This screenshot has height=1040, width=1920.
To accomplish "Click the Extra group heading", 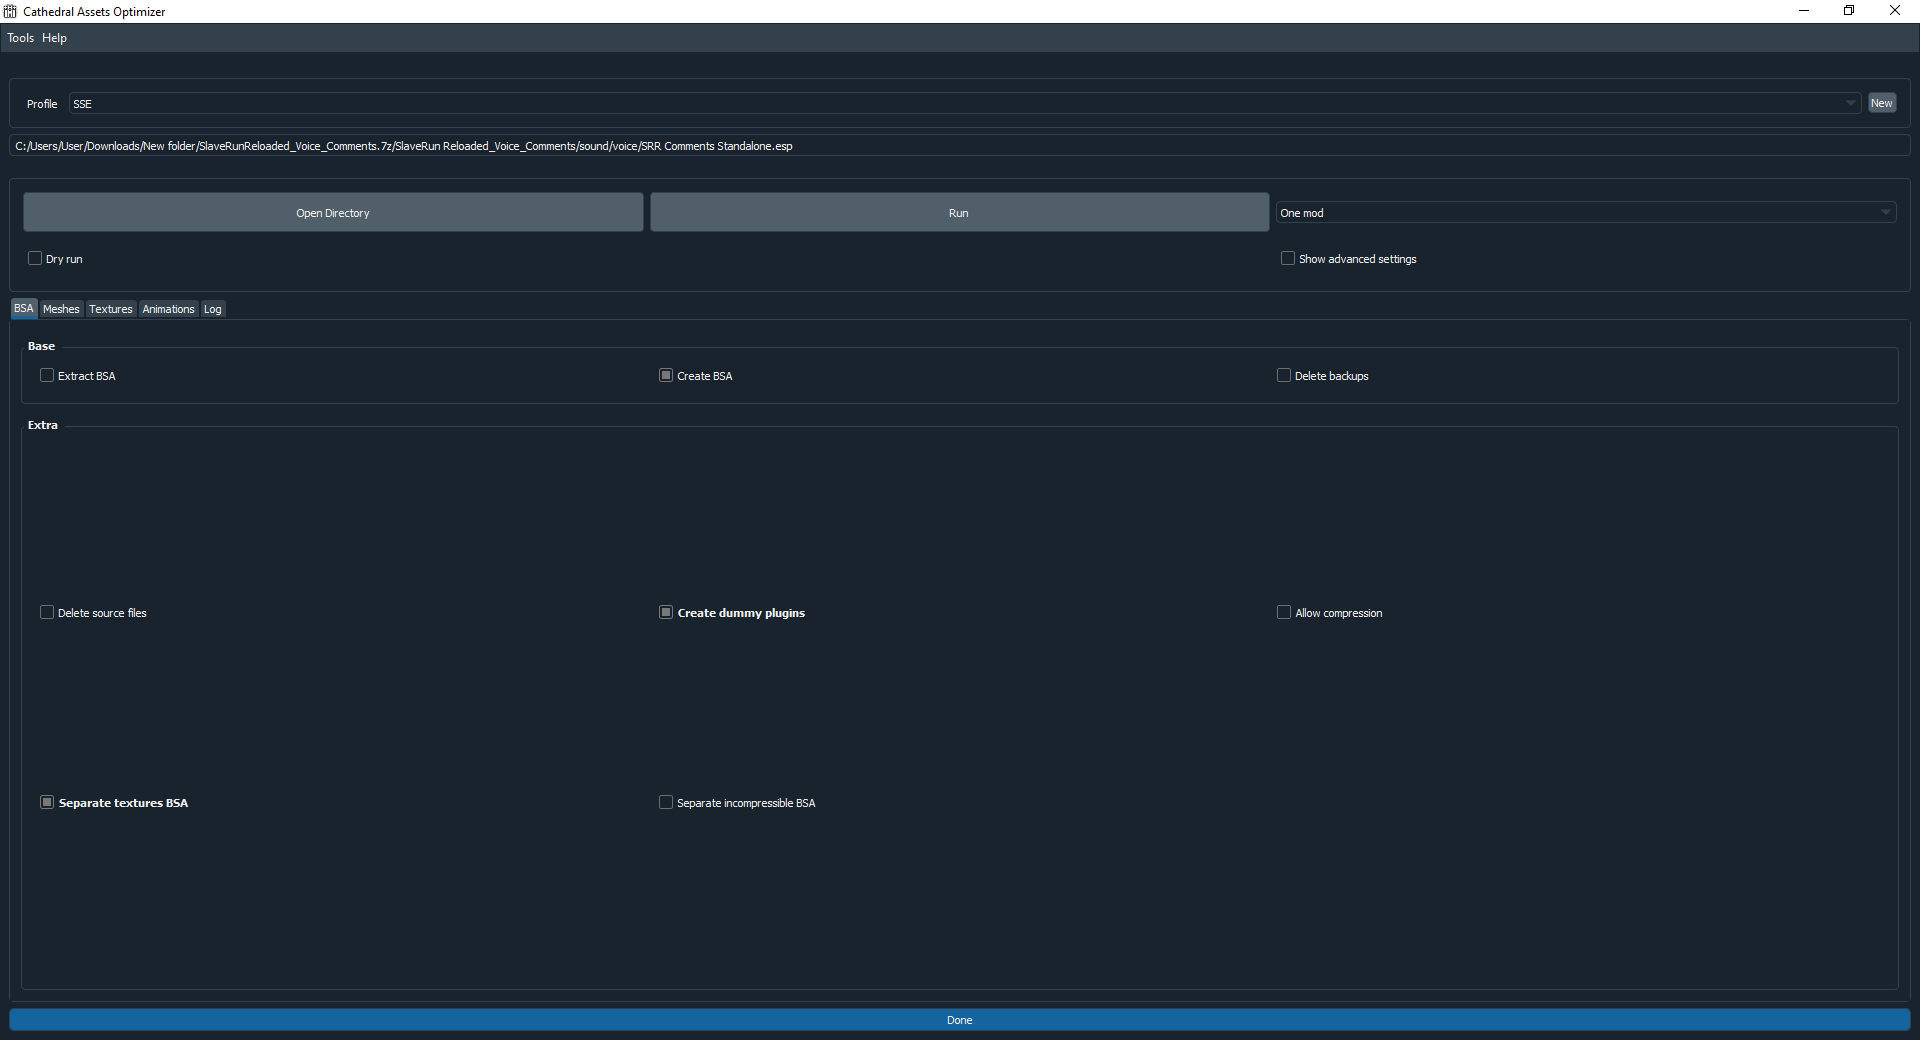I will [x=43, y=425].
